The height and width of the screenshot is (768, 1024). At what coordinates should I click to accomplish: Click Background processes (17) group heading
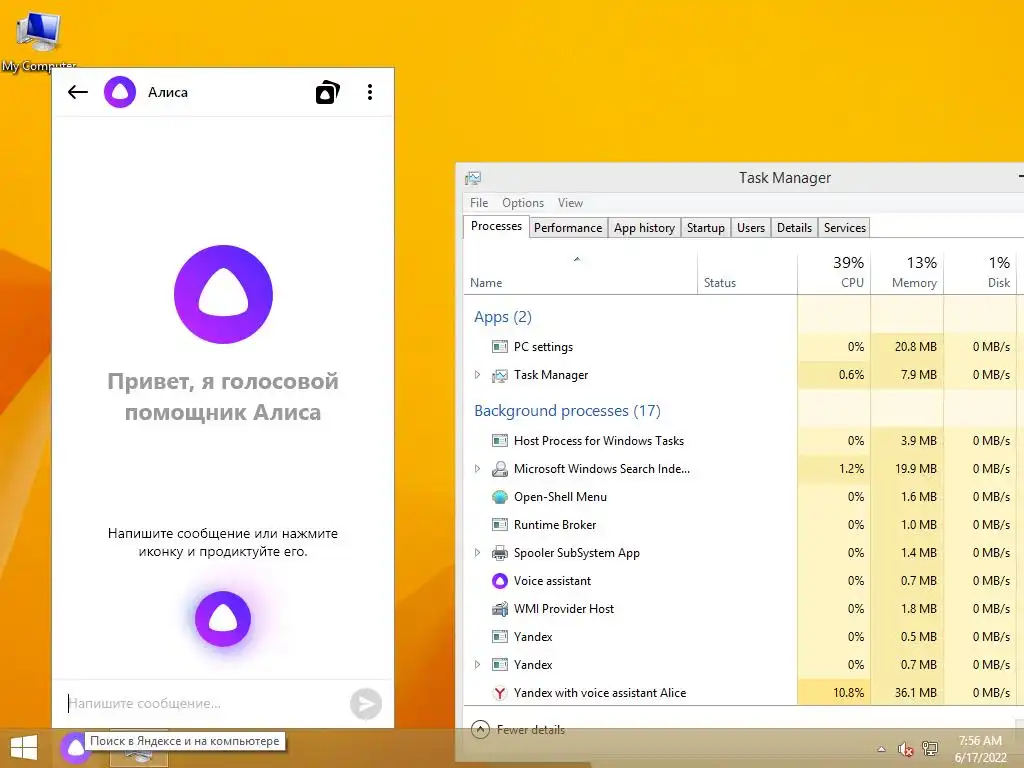pyautogui.click(x=567, y=411)
